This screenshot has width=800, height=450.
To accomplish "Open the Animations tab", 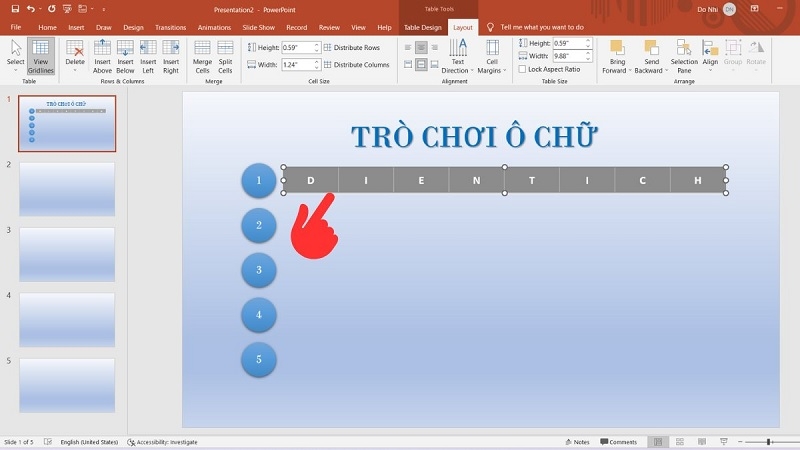I will 214,27.
